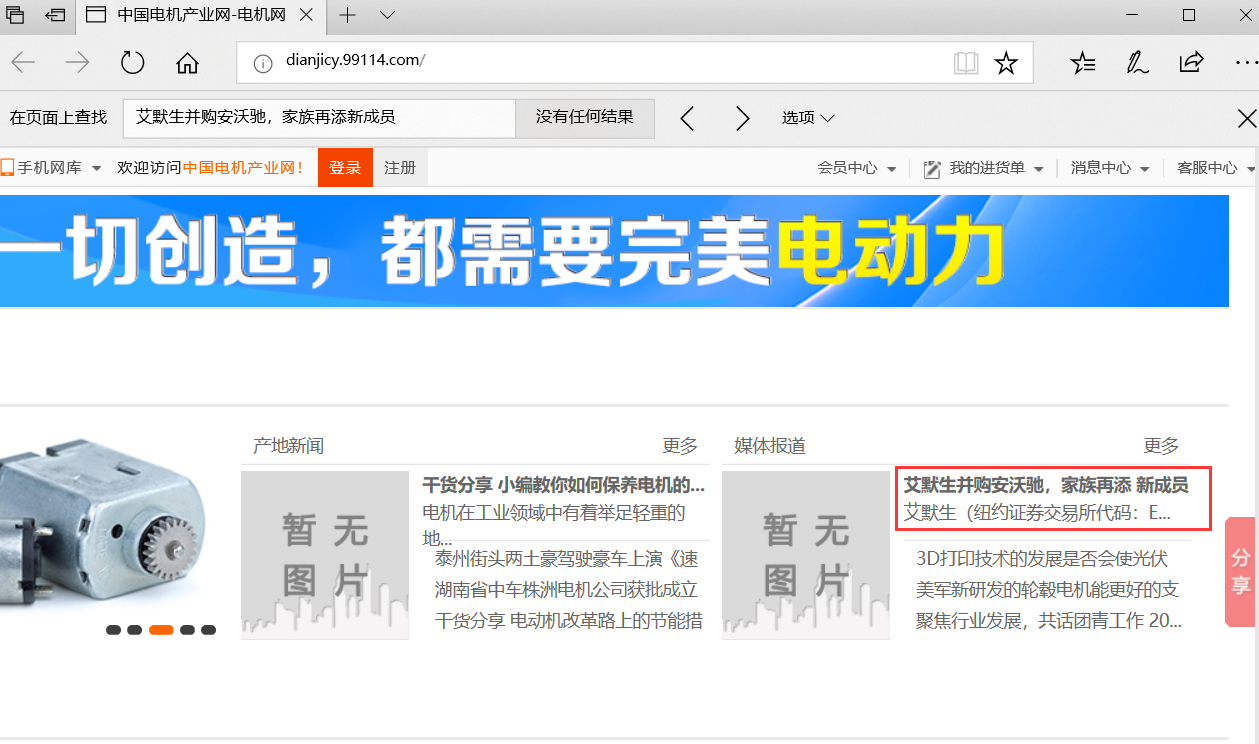Open article 3D打印技术的发展是否会使光伏

click(1042, 559)
